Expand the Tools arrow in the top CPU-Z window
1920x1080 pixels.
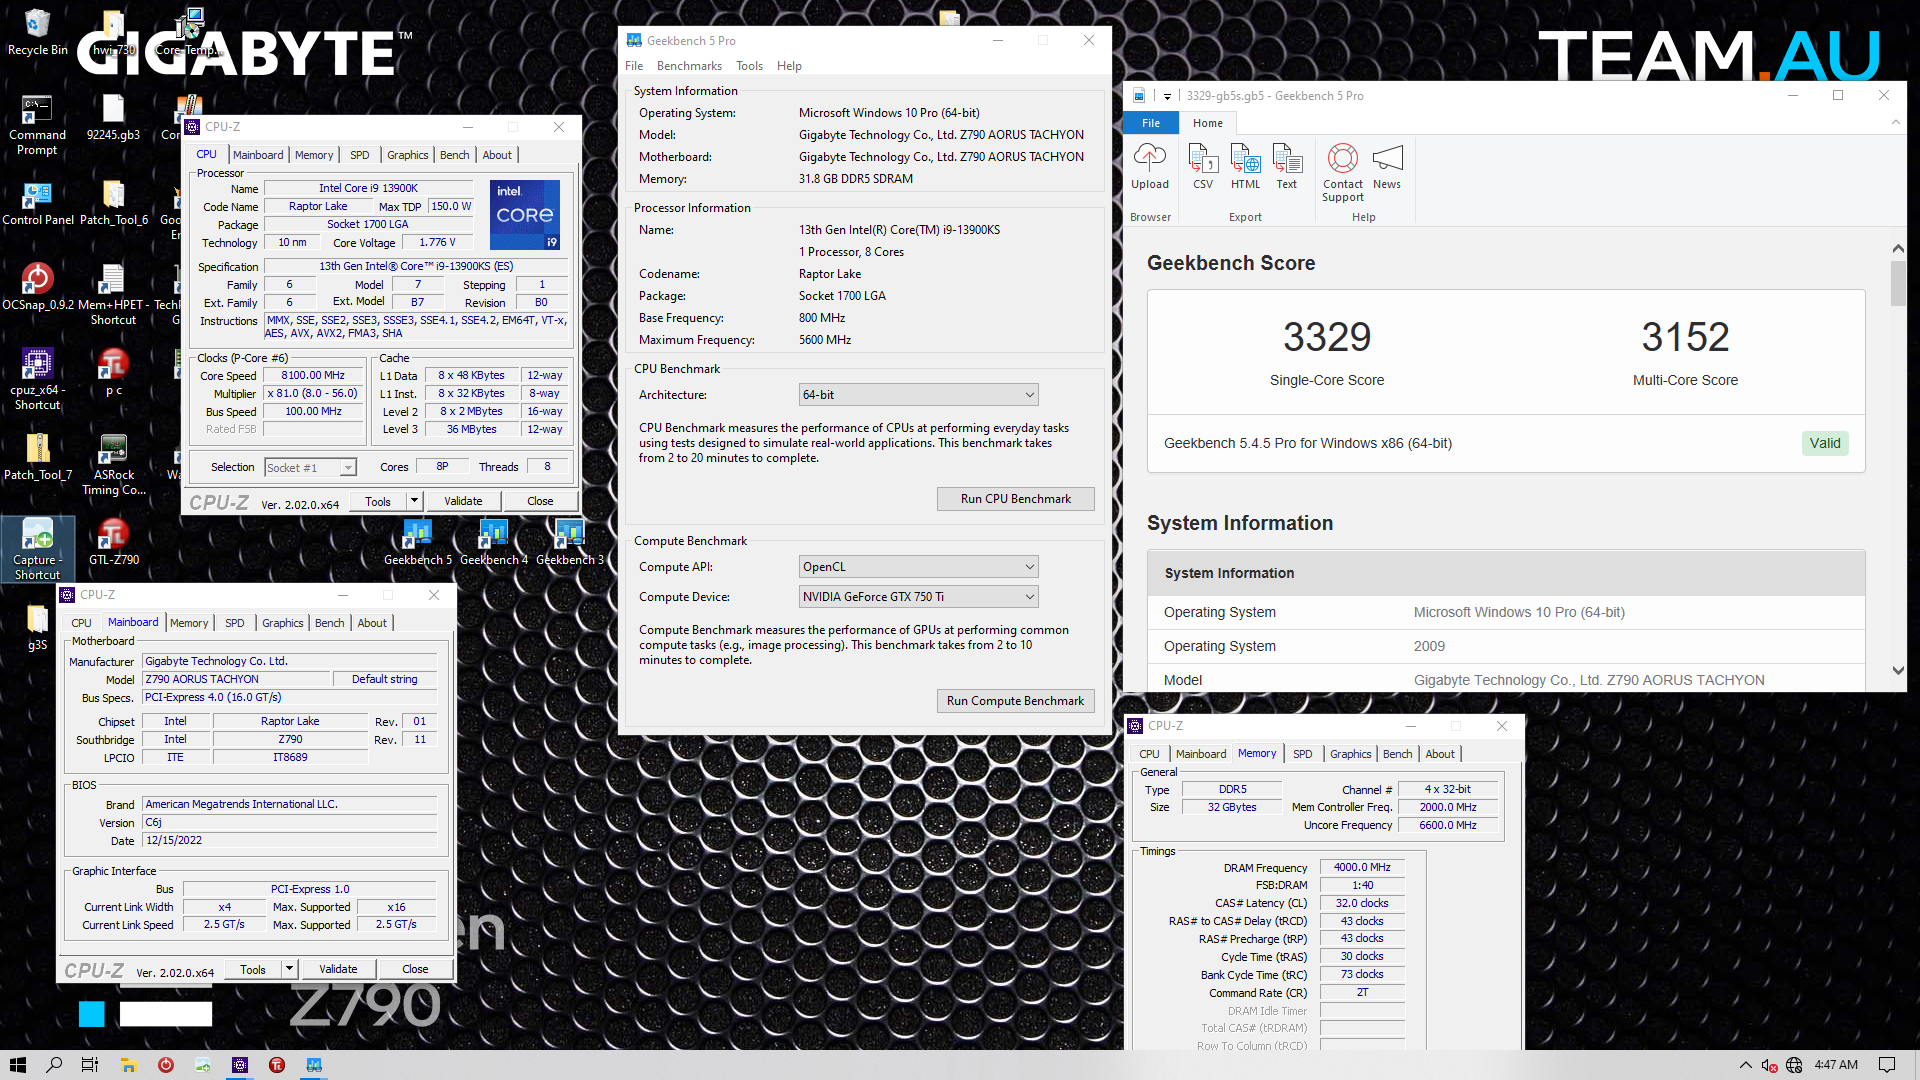coord(414,500)
